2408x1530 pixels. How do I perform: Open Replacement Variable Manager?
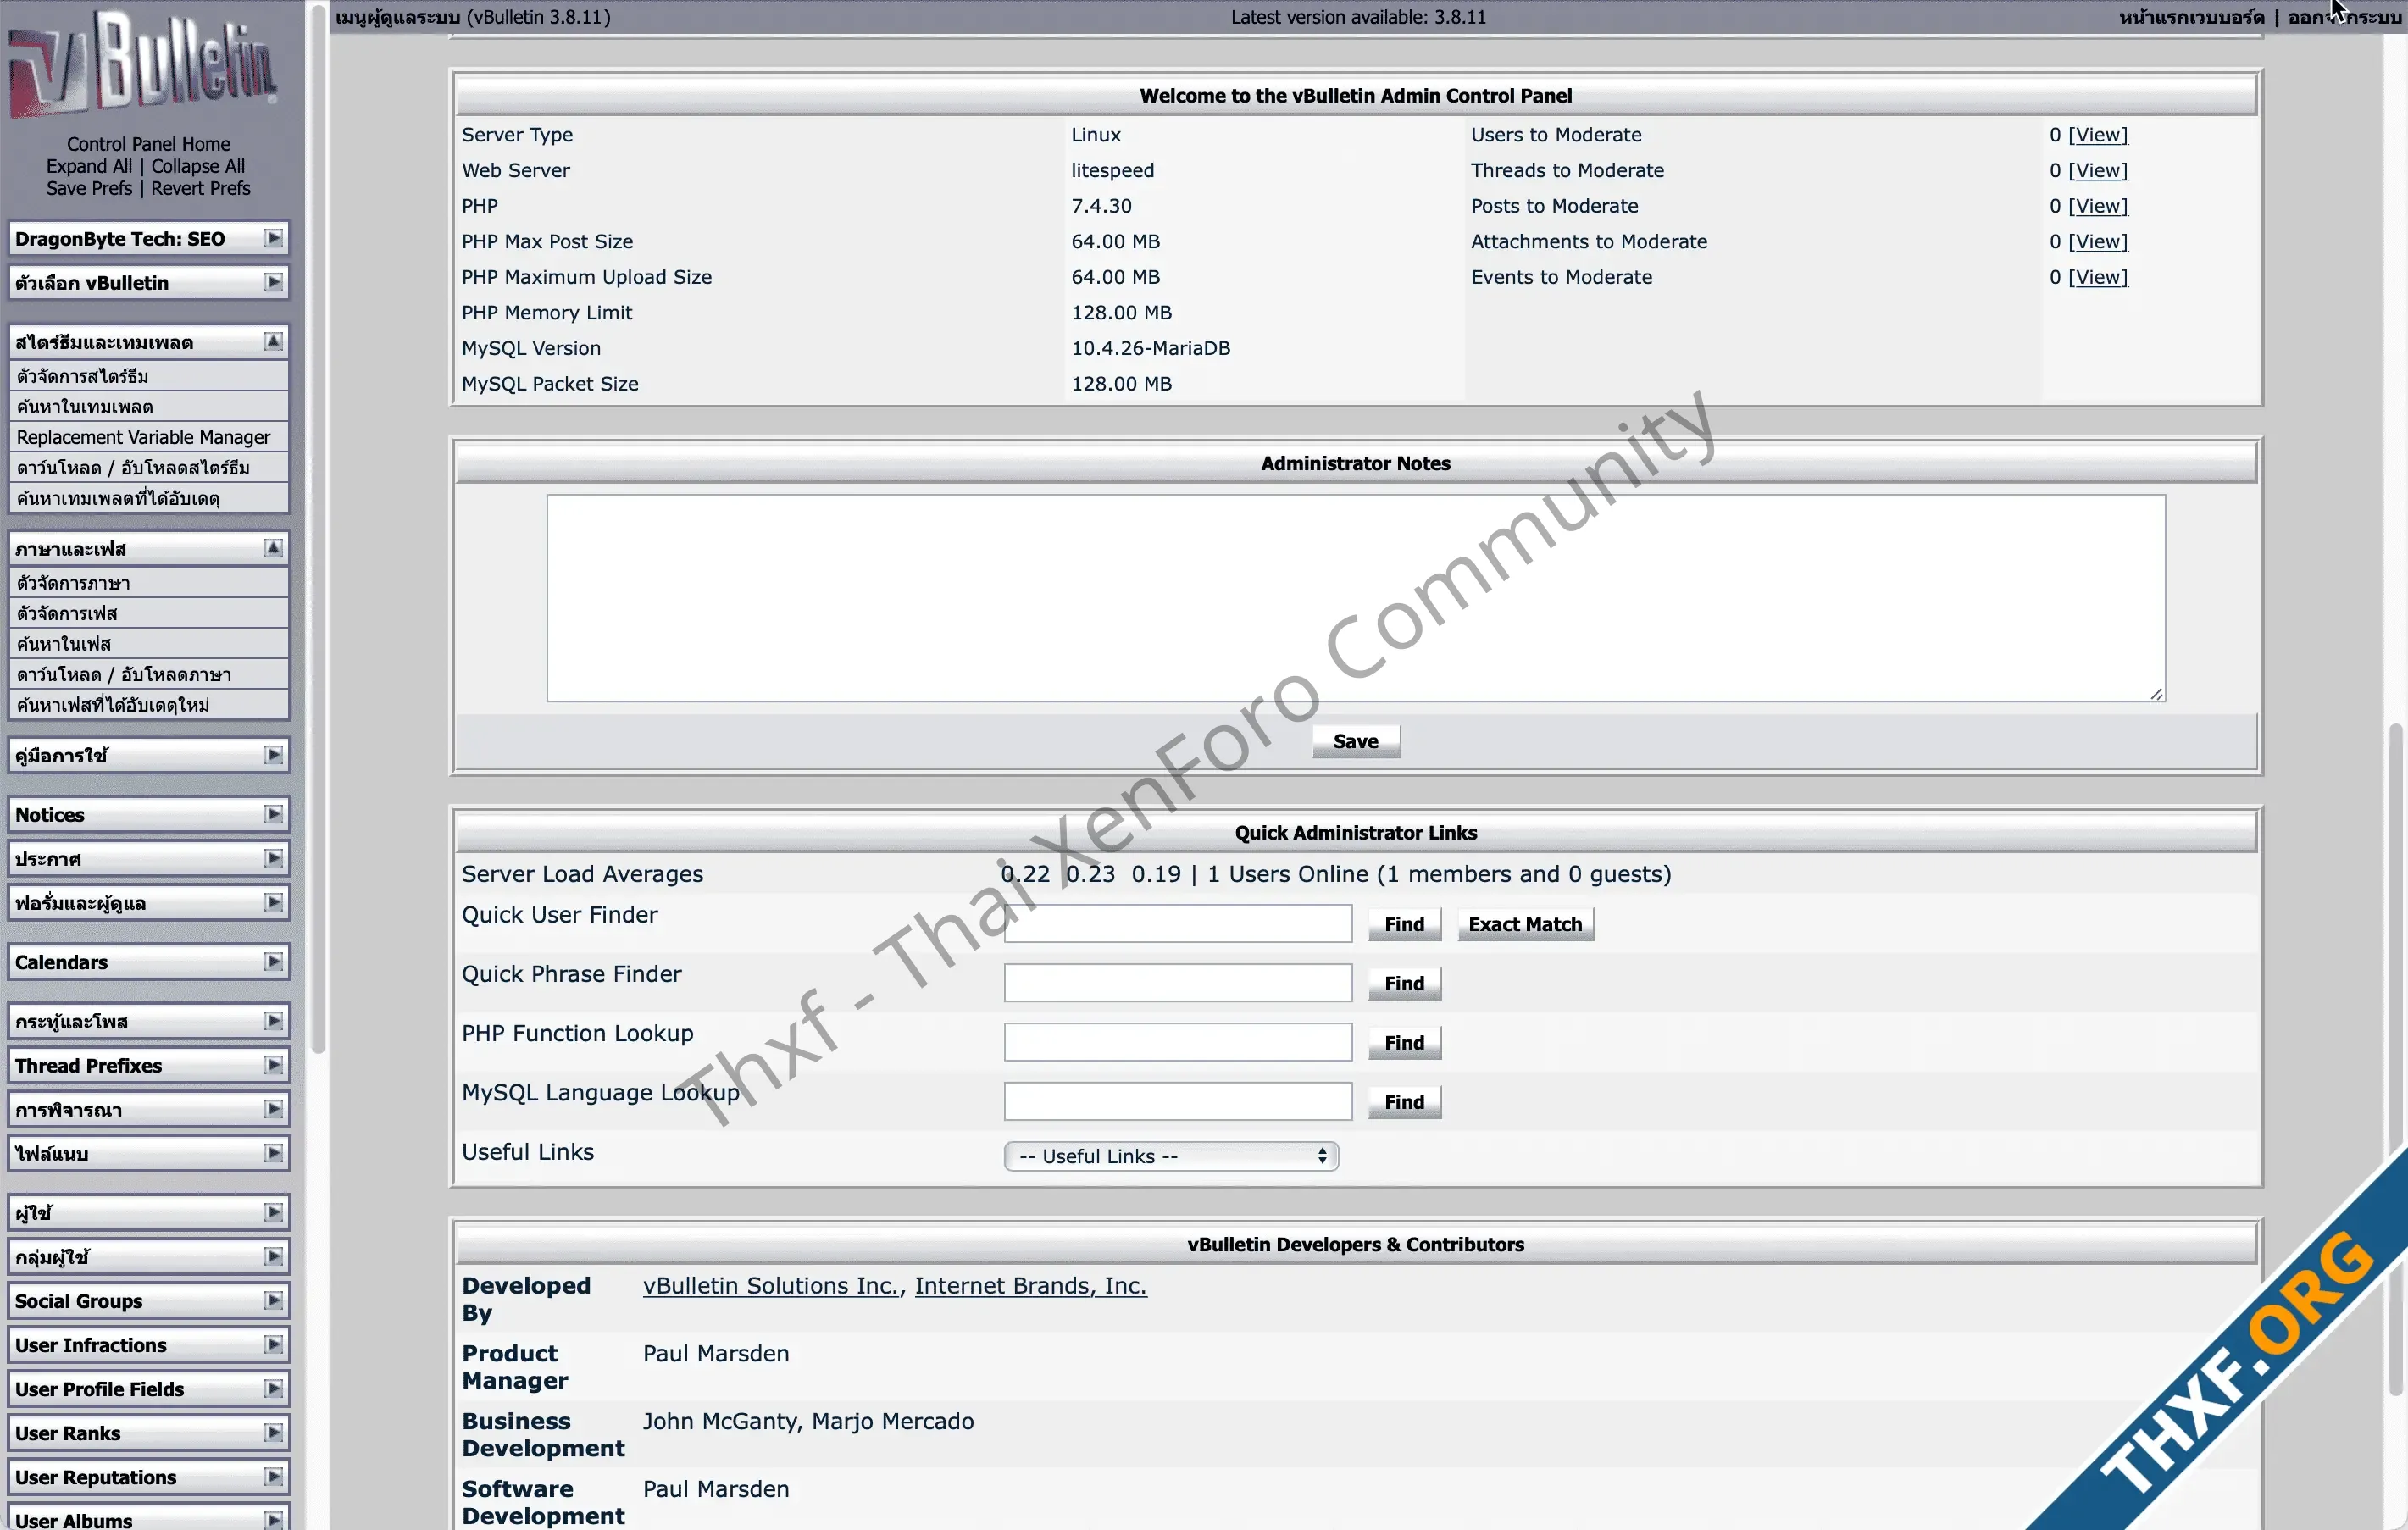(x=149, y=437)
